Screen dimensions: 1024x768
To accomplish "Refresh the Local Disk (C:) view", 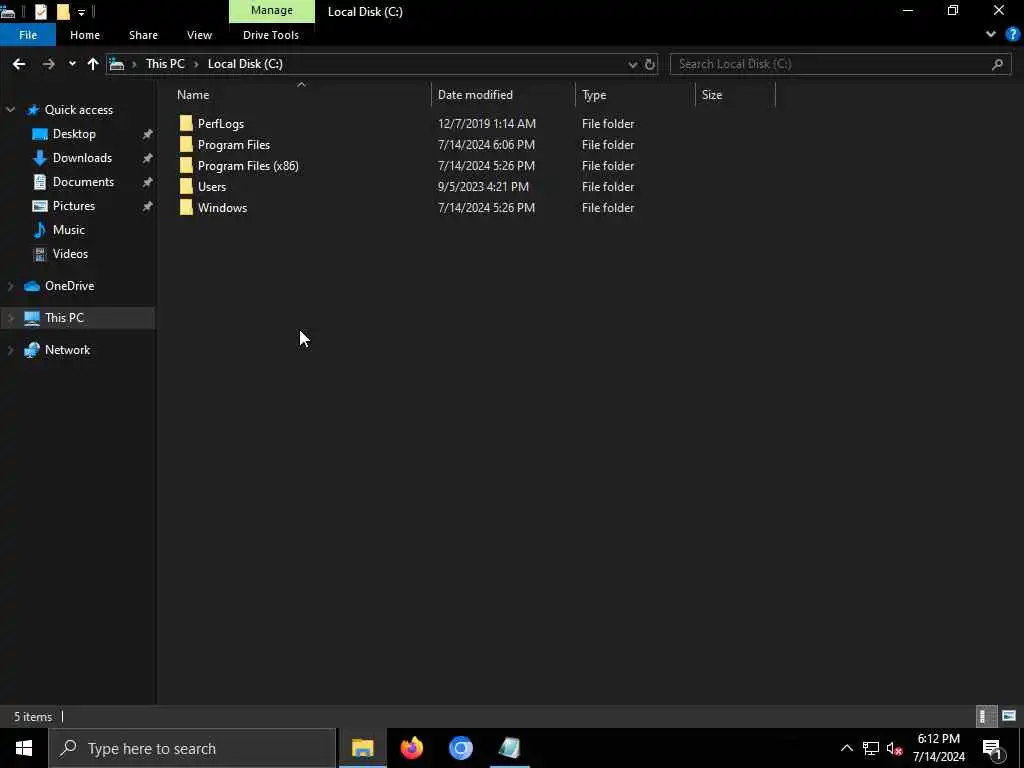I will point(650,64).
